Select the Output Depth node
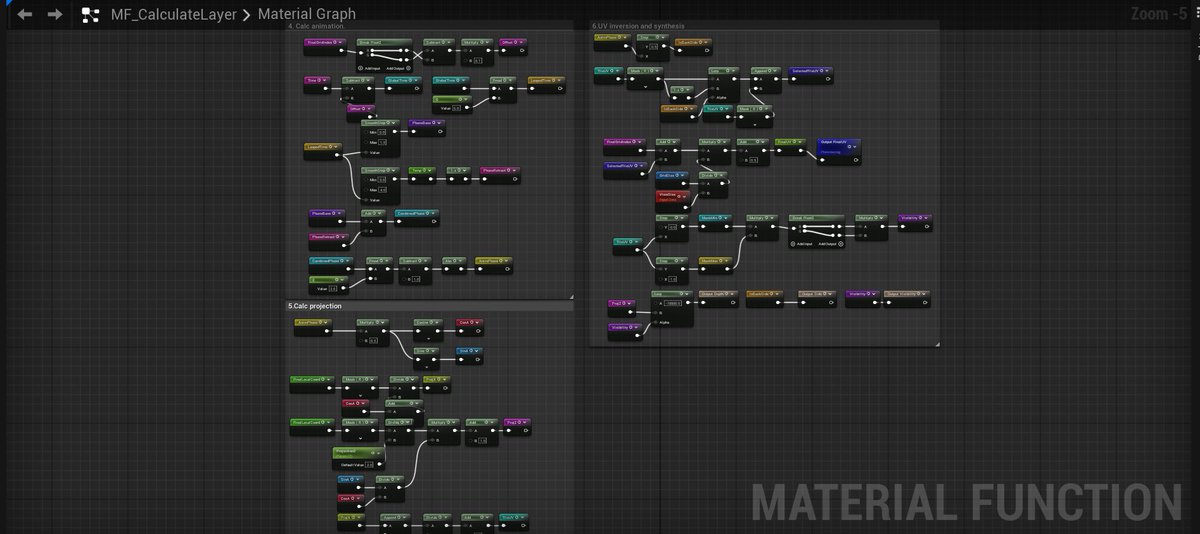 click(718, 298)
